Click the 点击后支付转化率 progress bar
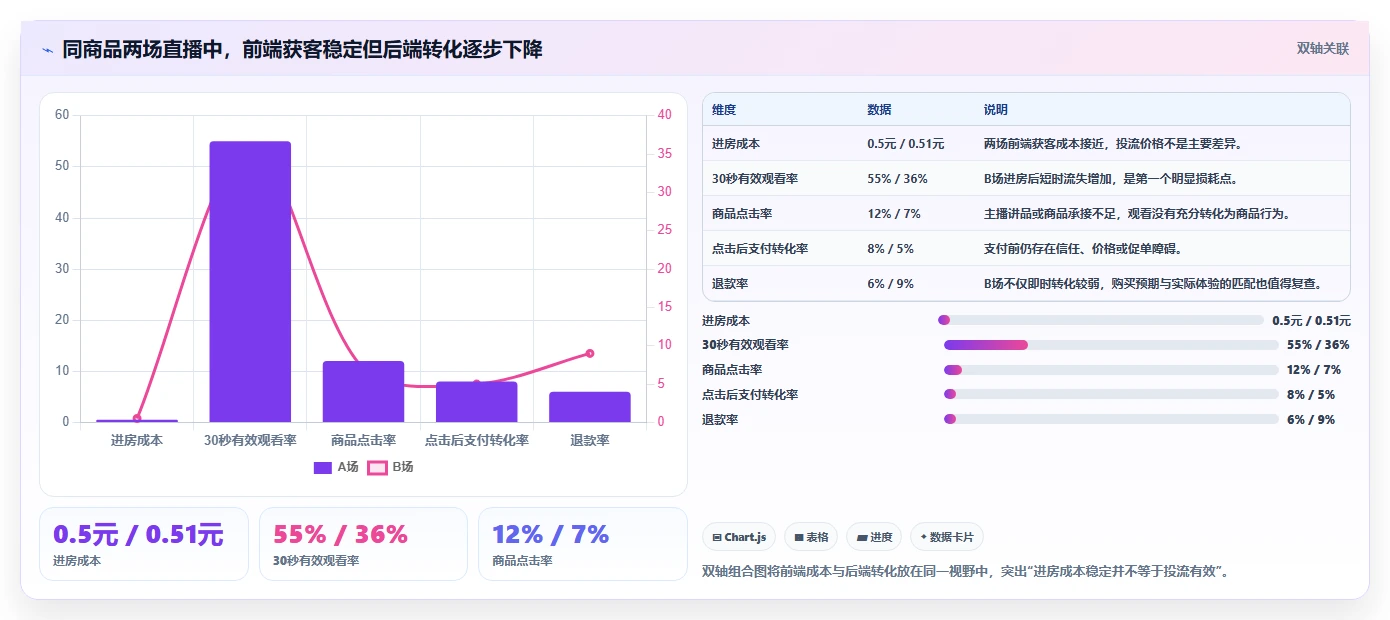1390x620 pixels. pos(1111,394)
